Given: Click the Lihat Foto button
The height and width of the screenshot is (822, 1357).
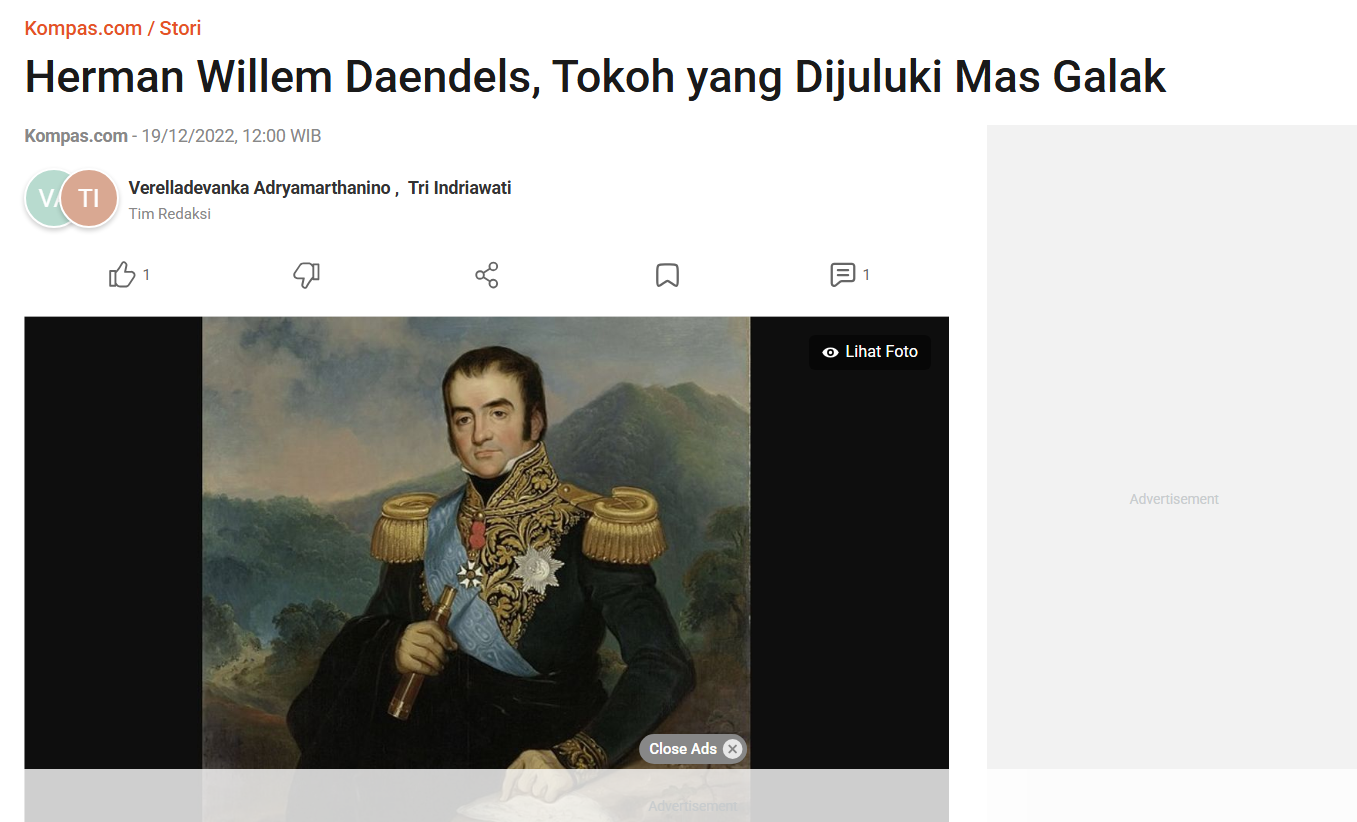Looking at the screenshot, I should click(x=870, y=352).
